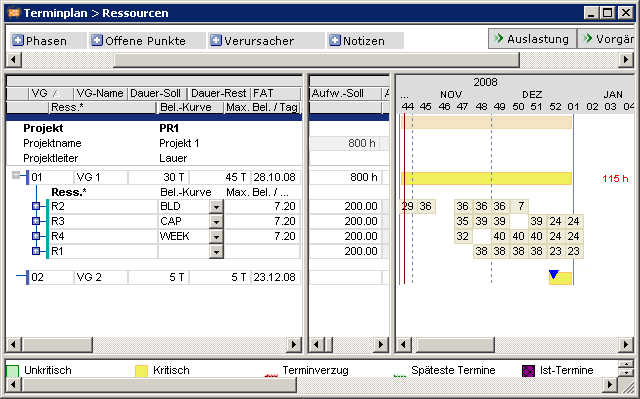Click the VG-Name column header
This screenshot has height=399, width=640.
(100, 93)
